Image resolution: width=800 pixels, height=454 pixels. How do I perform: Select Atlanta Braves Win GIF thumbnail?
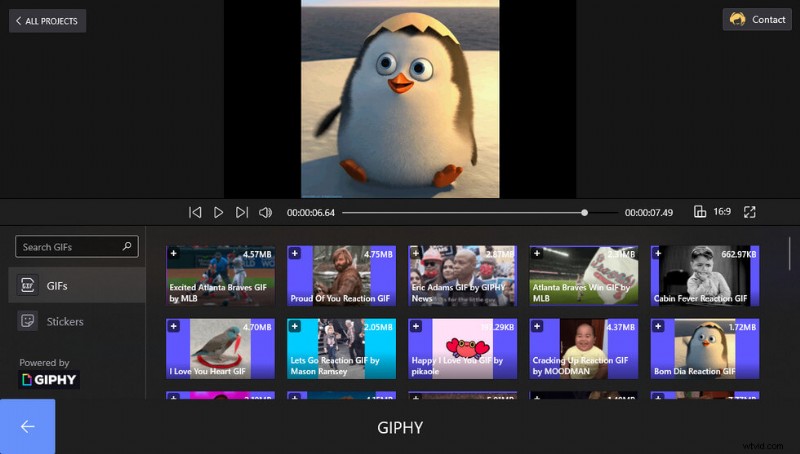(584, 276)
